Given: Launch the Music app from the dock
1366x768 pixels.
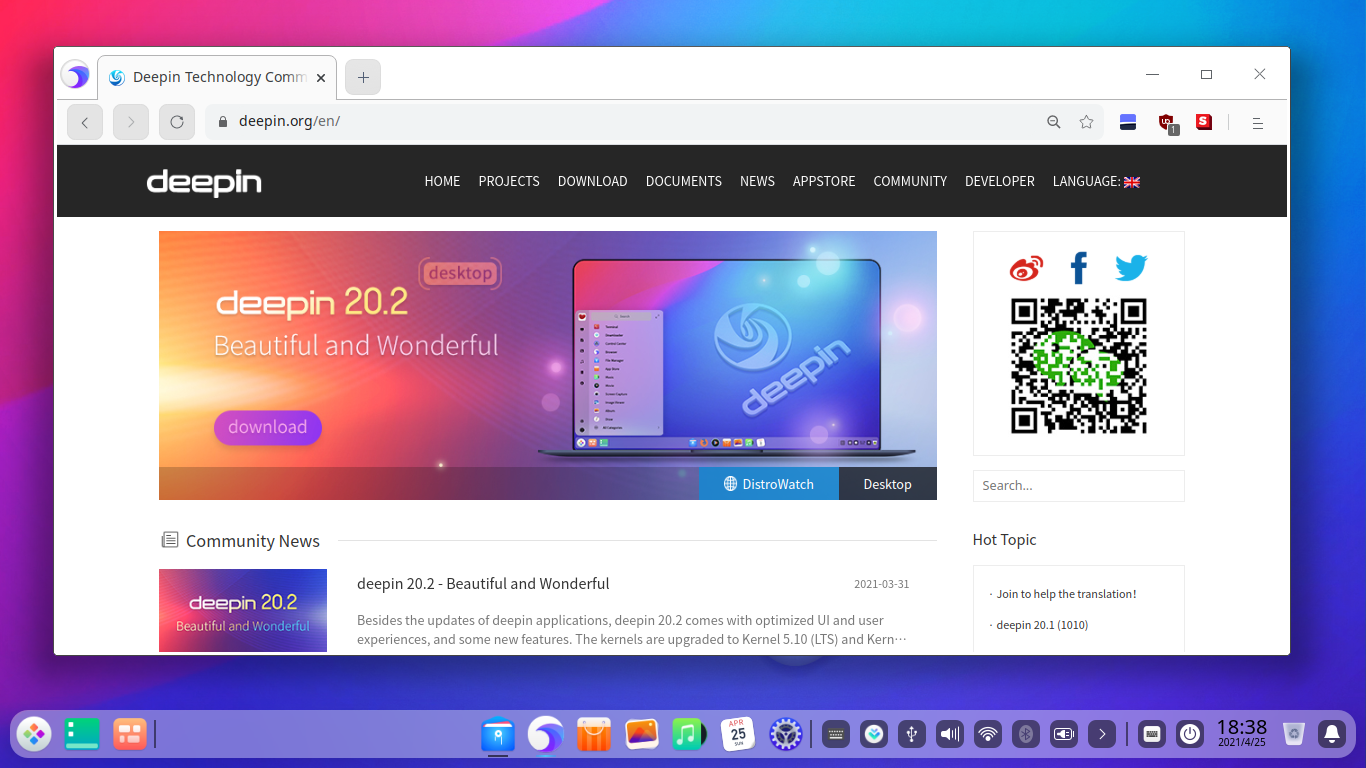Looking at the screenshot, I should [688, 735].
